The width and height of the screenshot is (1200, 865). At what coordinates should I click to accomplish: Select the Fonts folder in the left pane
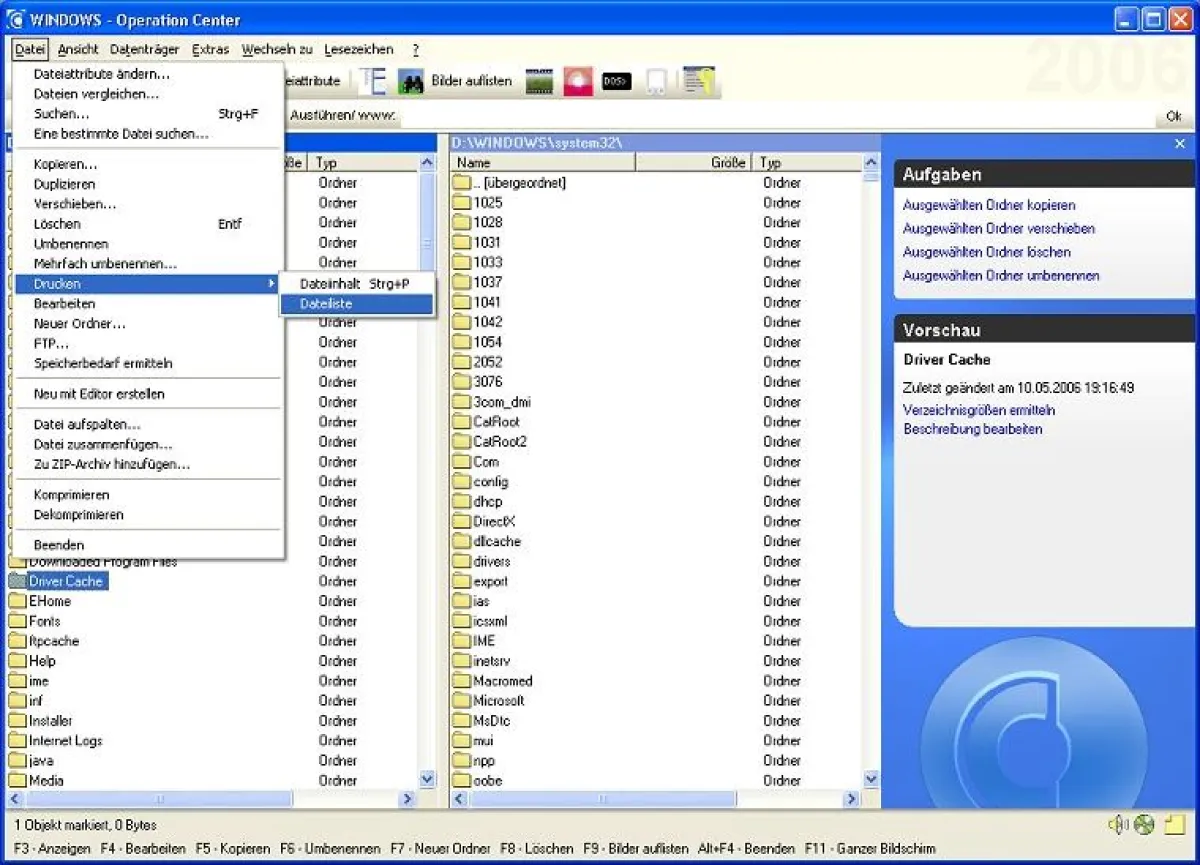[45, 621]
